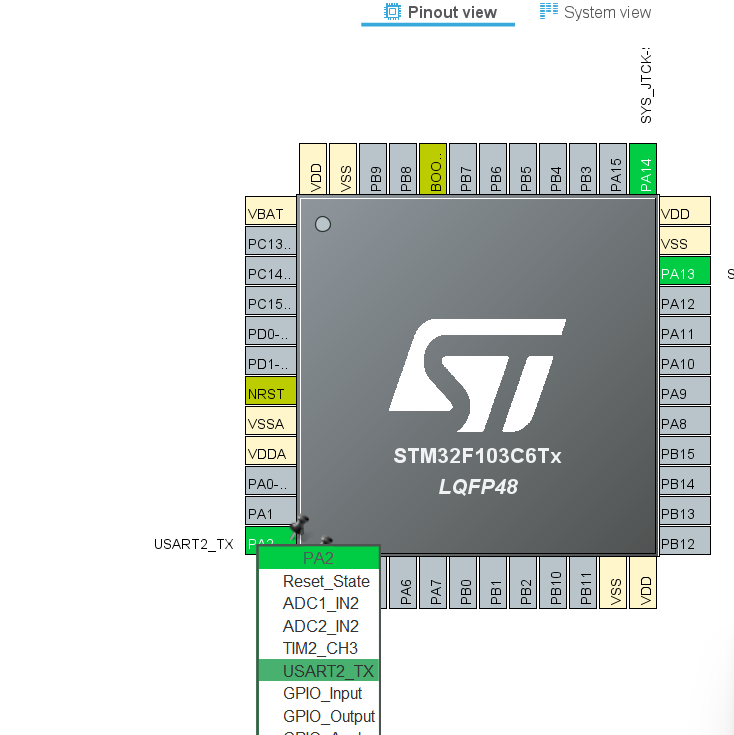Click the VSS pin on the bottom row
This screenshot has width=734, height=735.
point(613,583)
